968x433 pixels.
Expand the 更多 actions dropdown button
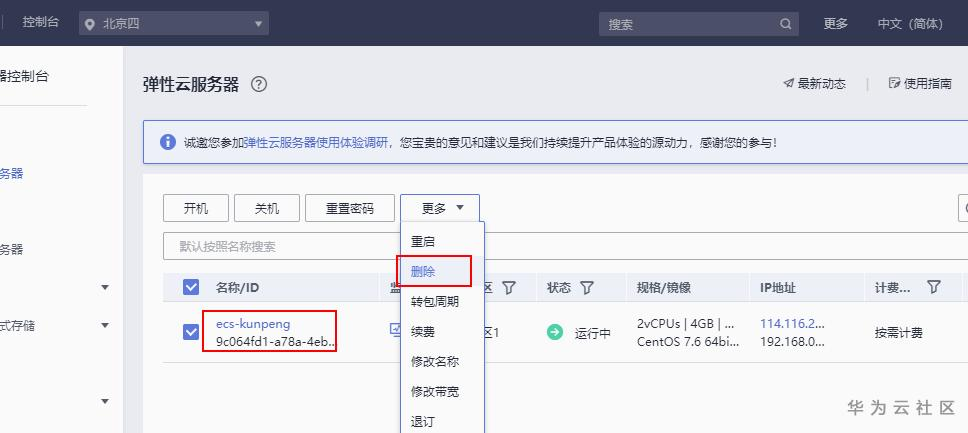tap(440, 208)
